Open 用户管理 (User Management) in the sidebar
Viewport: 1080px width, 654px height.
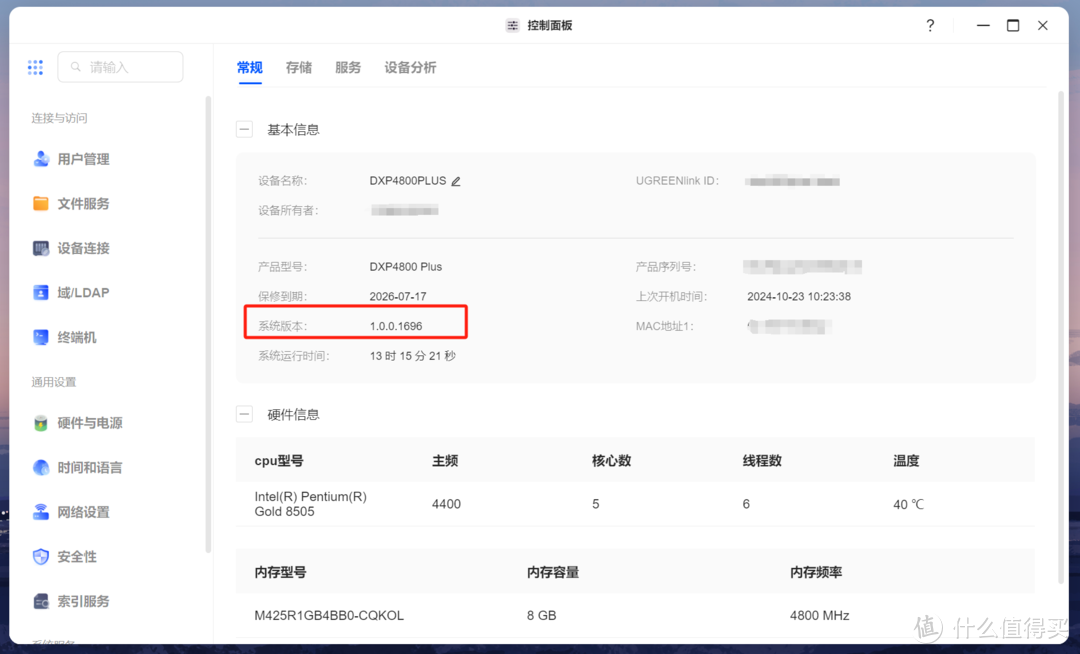click(84, 158)
